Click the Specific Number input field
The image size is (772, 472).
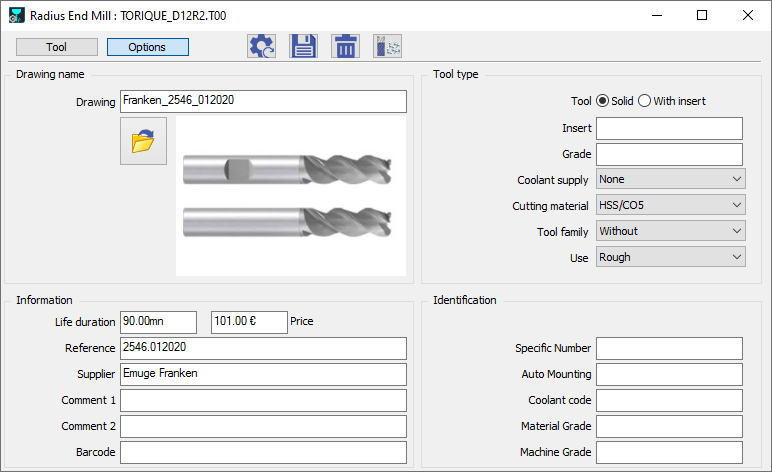[669, 348]
